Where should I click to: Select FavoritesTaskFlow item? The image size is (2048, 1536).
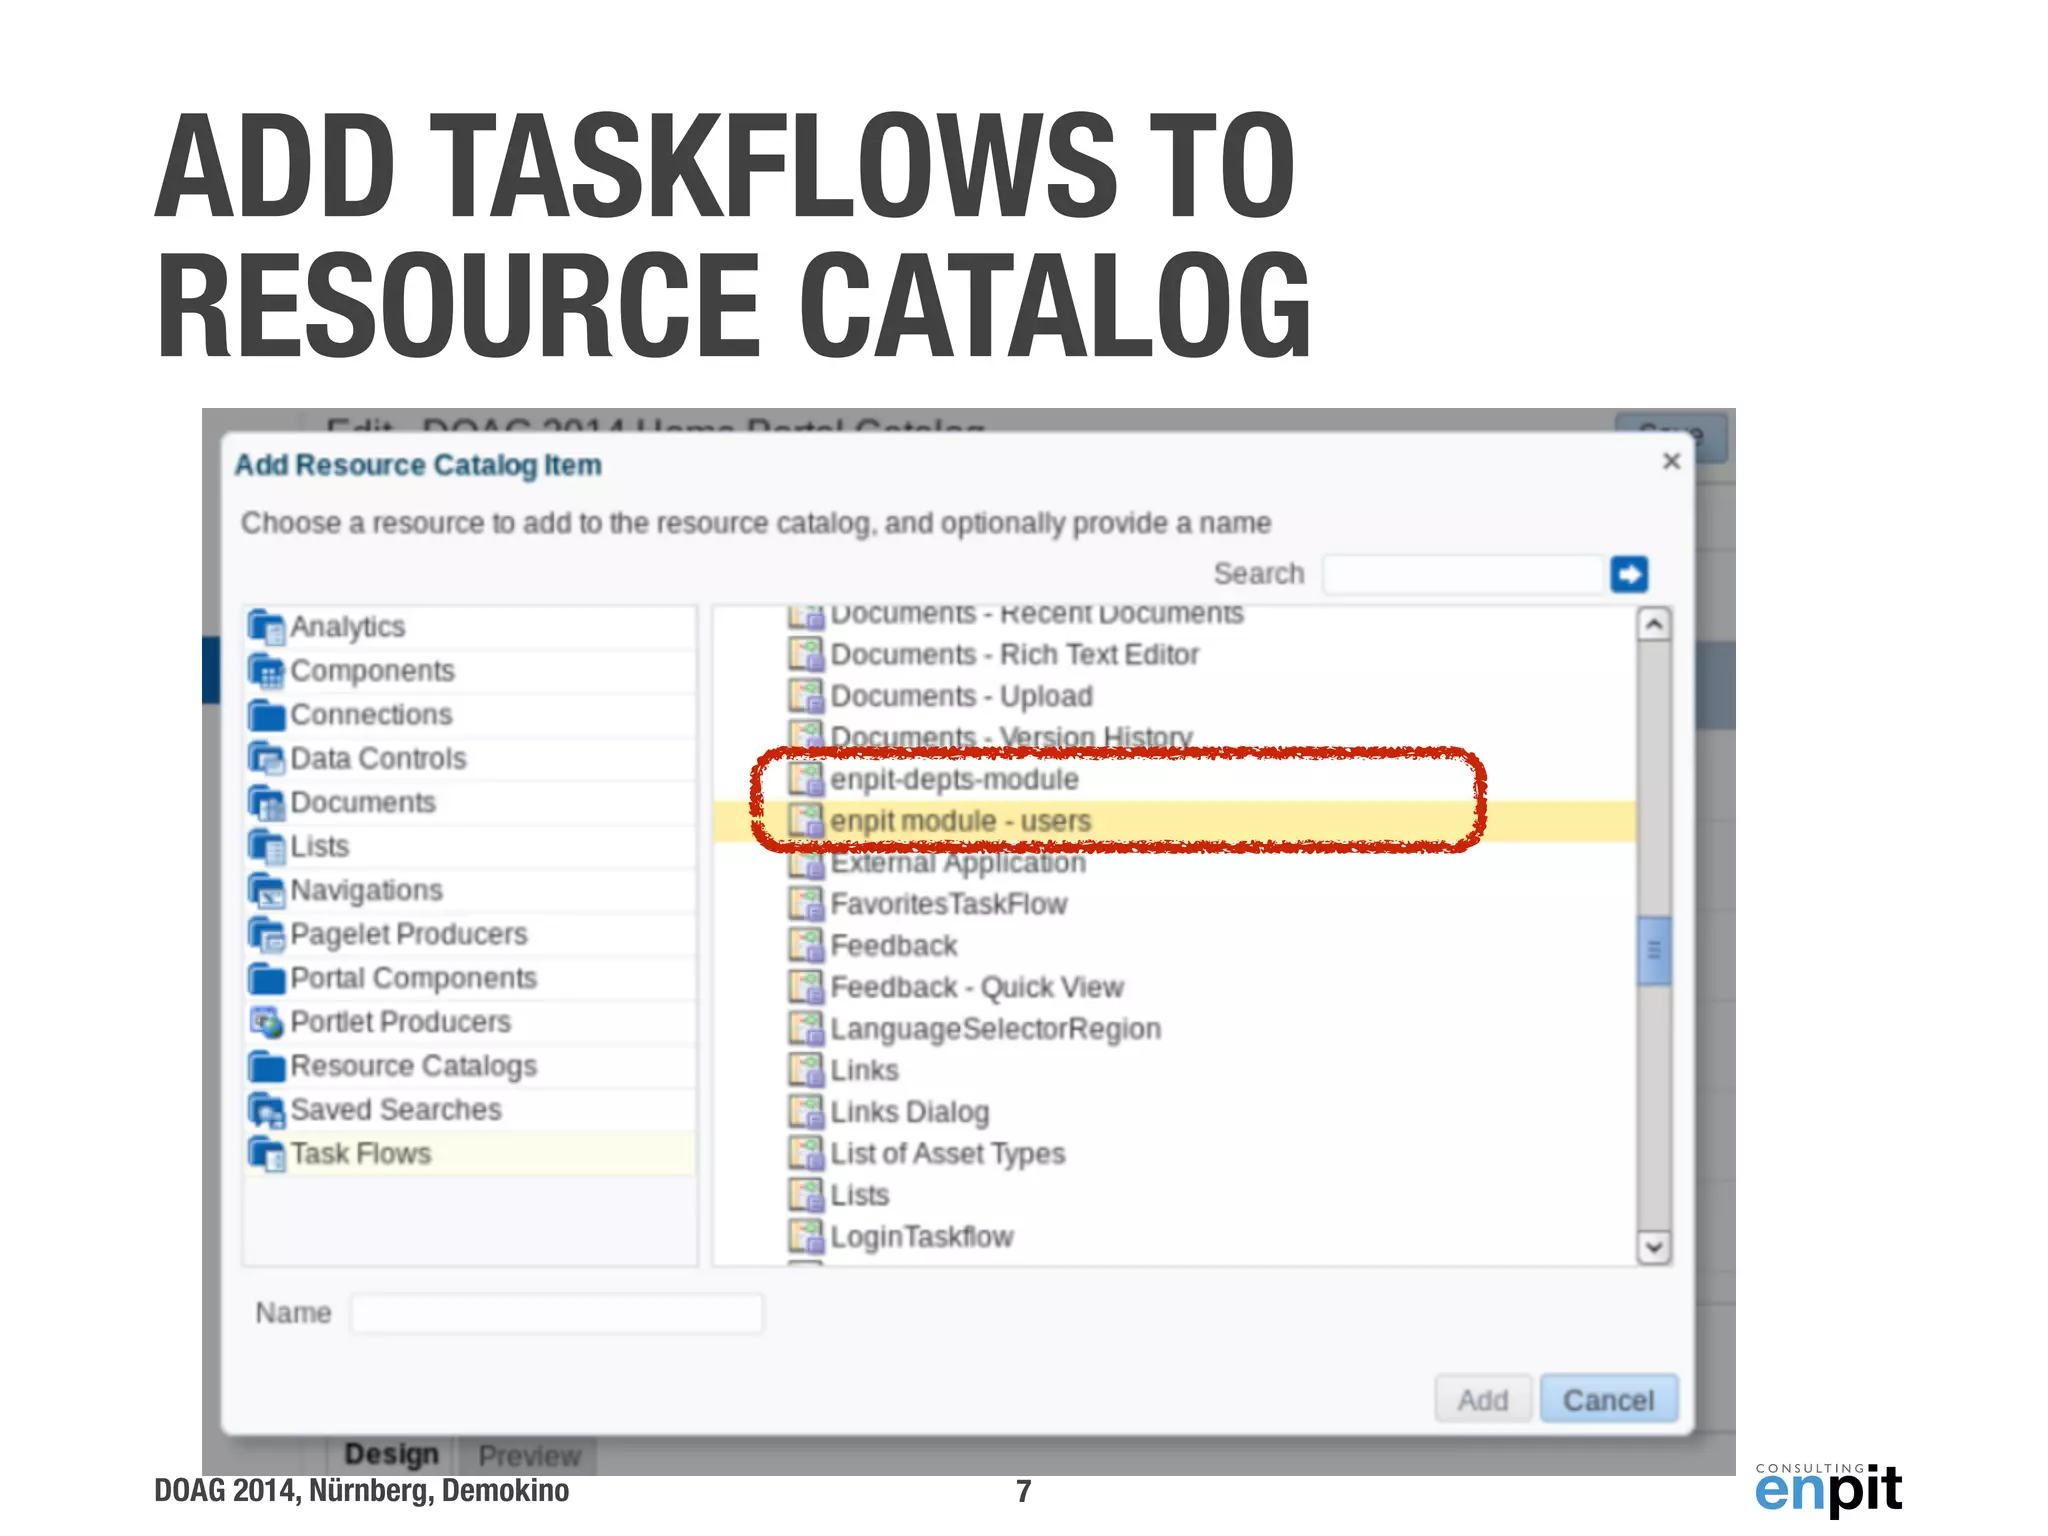tap(948, 904)
